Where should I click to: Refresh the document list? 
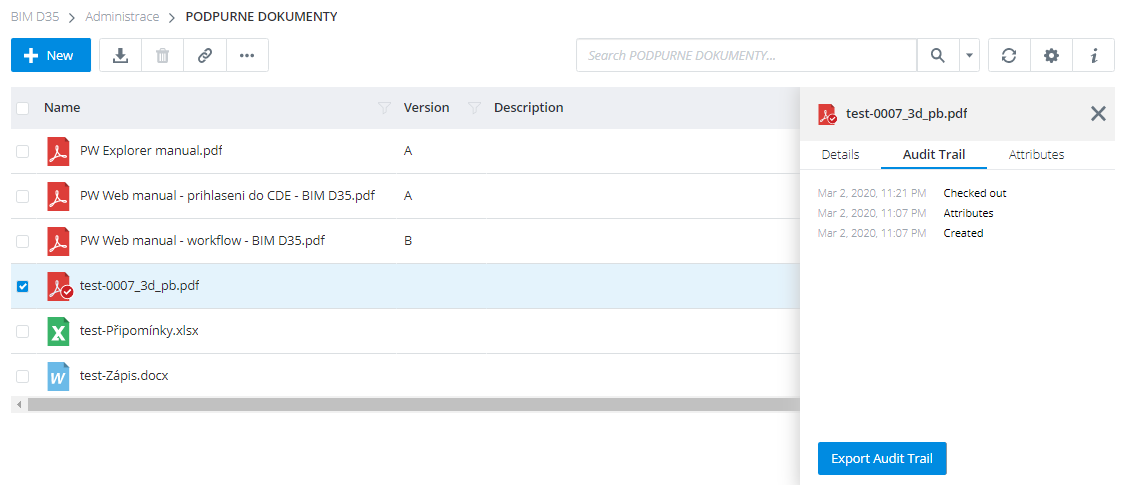1009,56
